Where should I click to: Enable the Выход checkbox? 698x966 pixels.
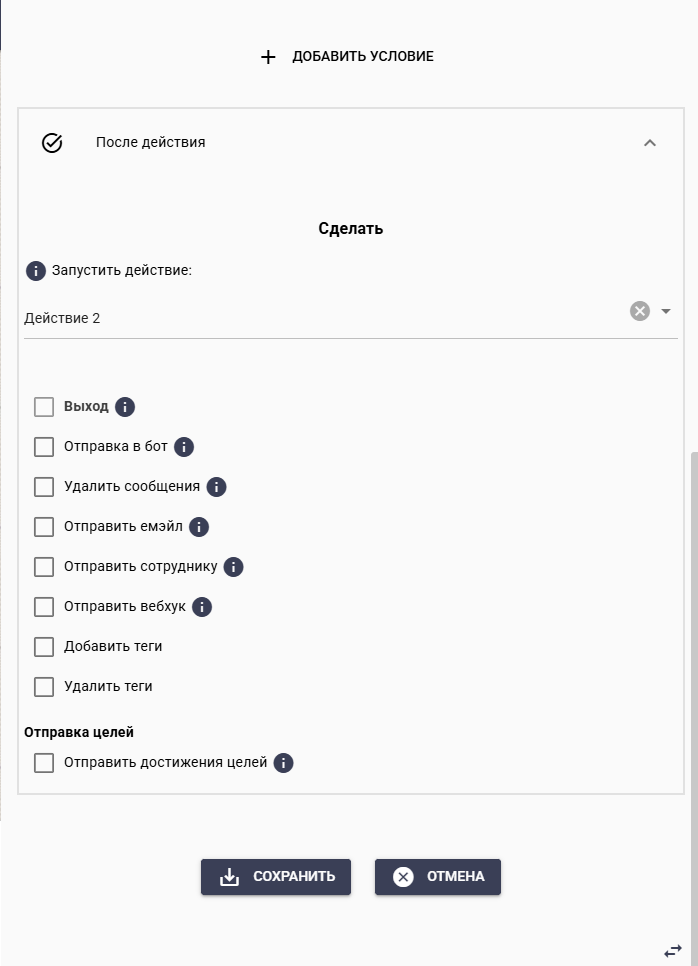[x=44, y=406]
